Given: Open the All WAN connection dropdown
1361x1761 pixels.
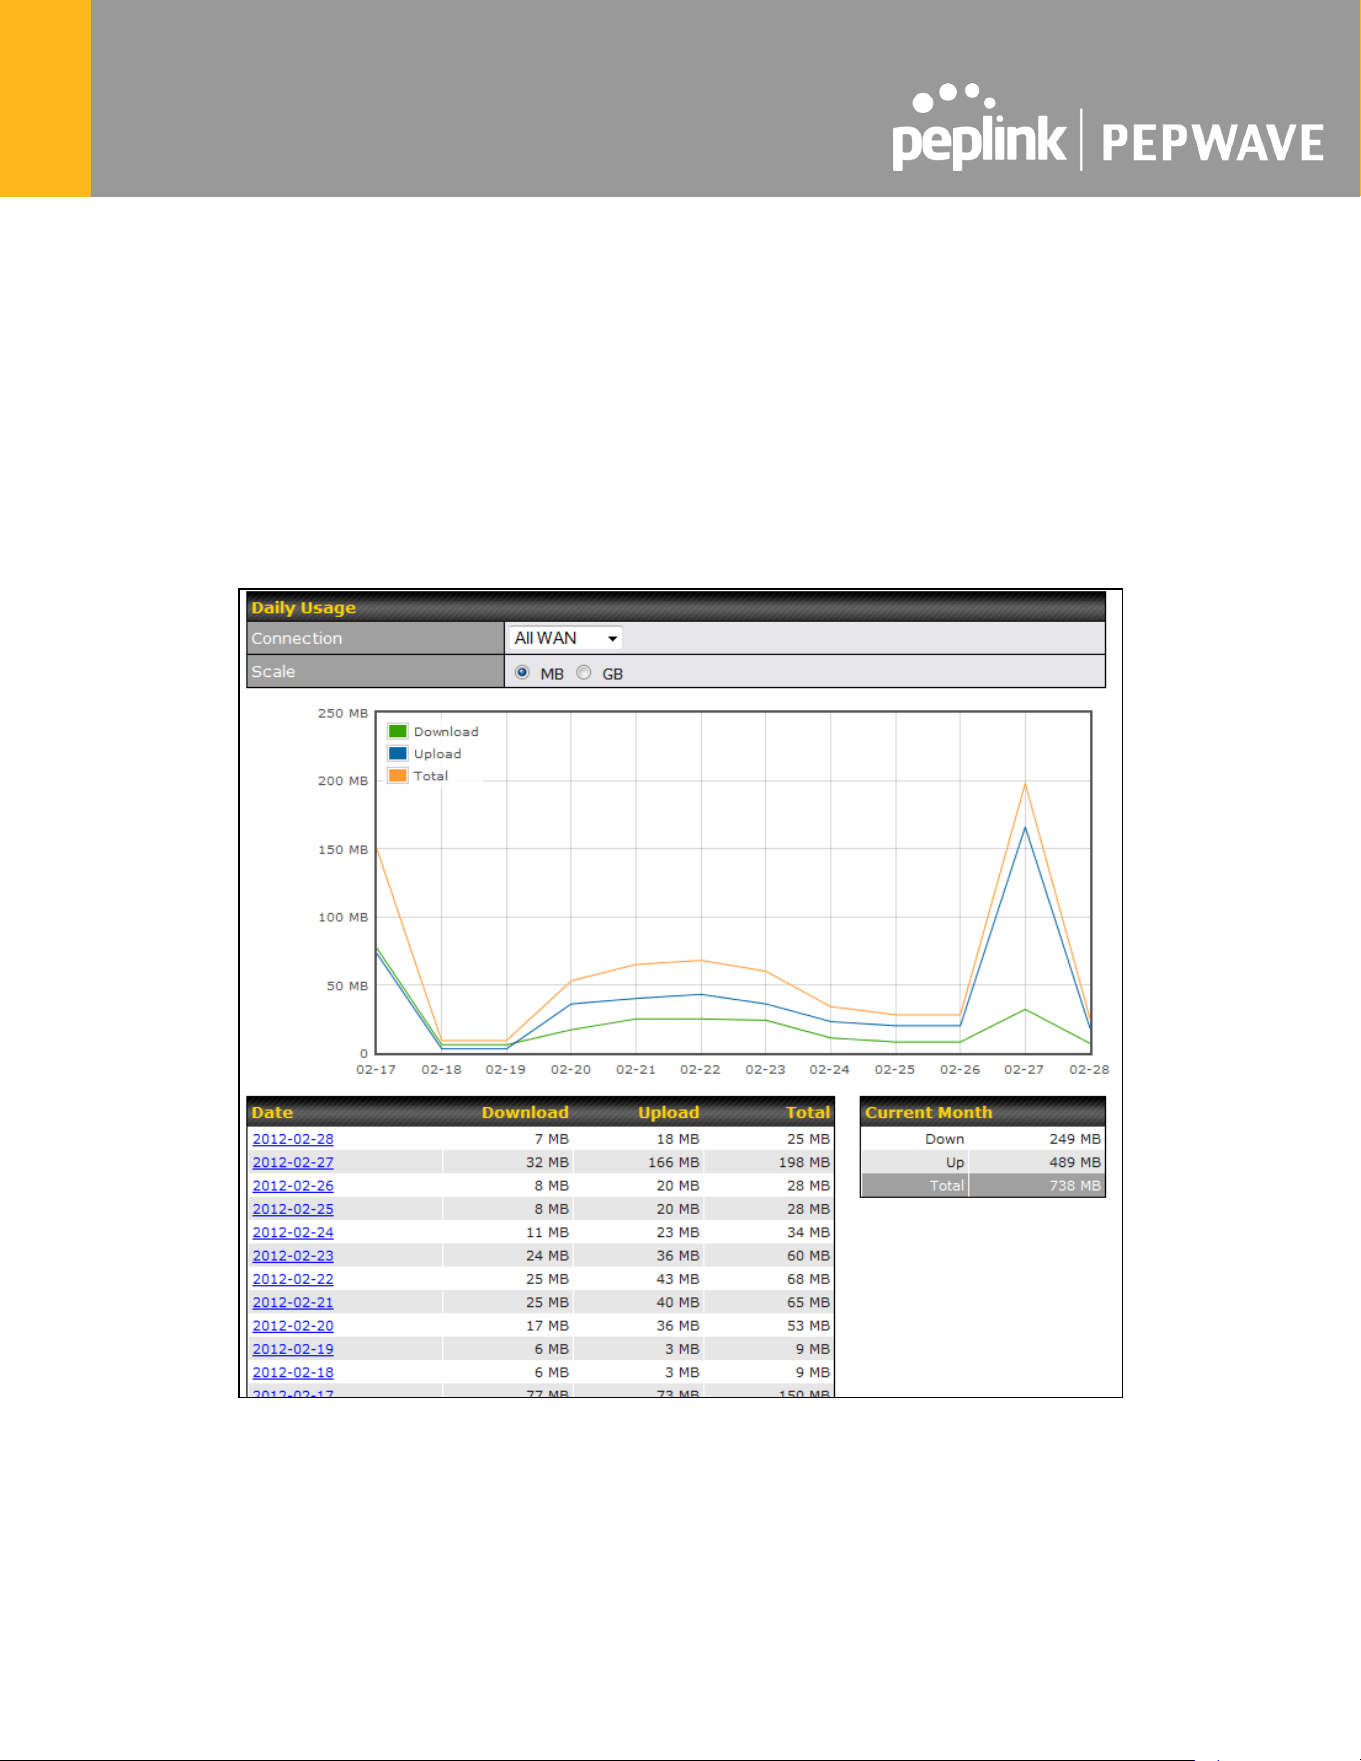Looking at the screenshot, I should tap(566, 638).
